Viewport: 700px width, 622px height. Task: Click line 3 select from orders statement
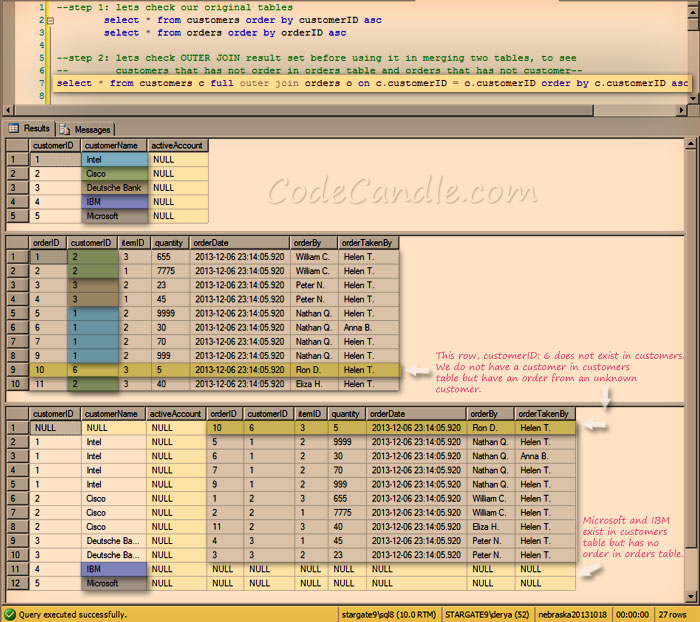click(x=225, y=33)
